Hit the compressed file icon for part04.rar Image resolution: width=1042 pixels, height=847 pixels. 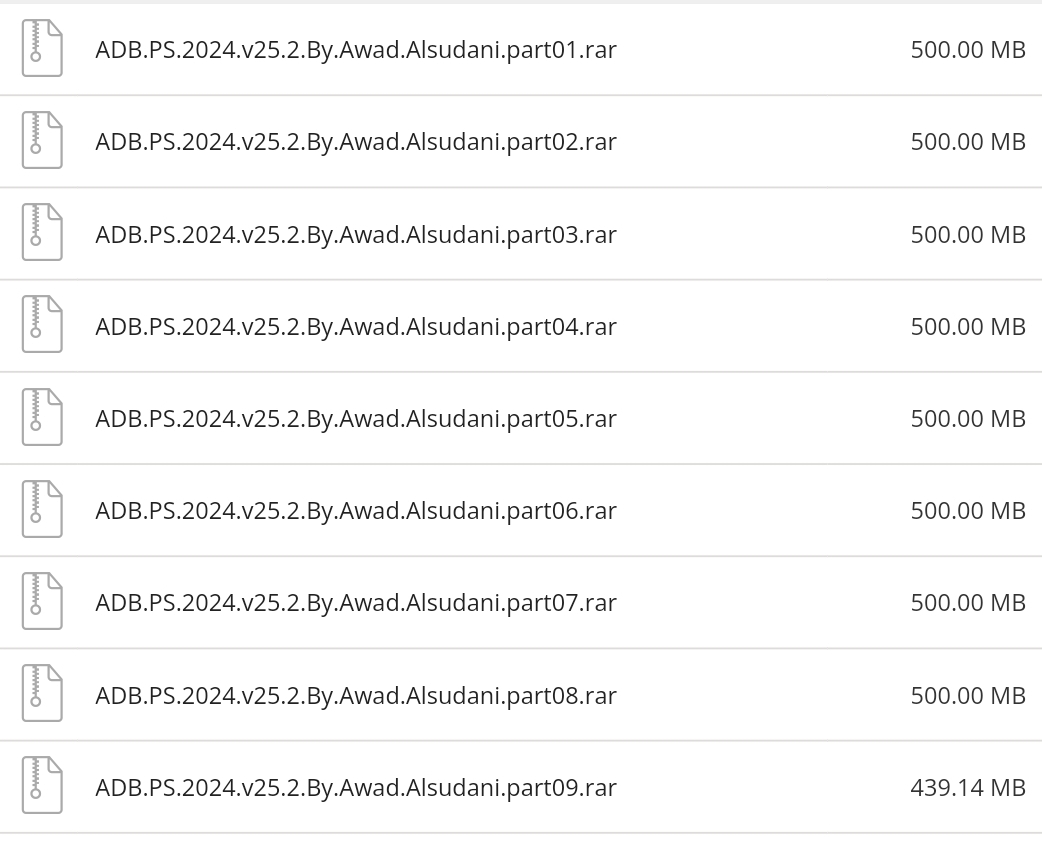click(x=42, y=325)
